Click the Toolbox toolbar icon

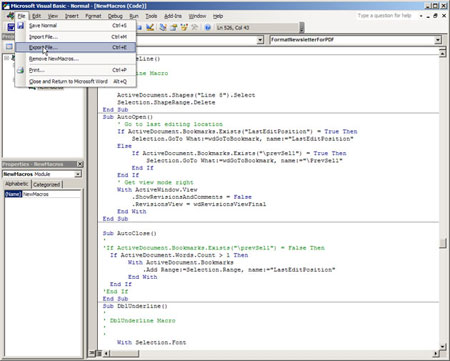pos(195,27)
